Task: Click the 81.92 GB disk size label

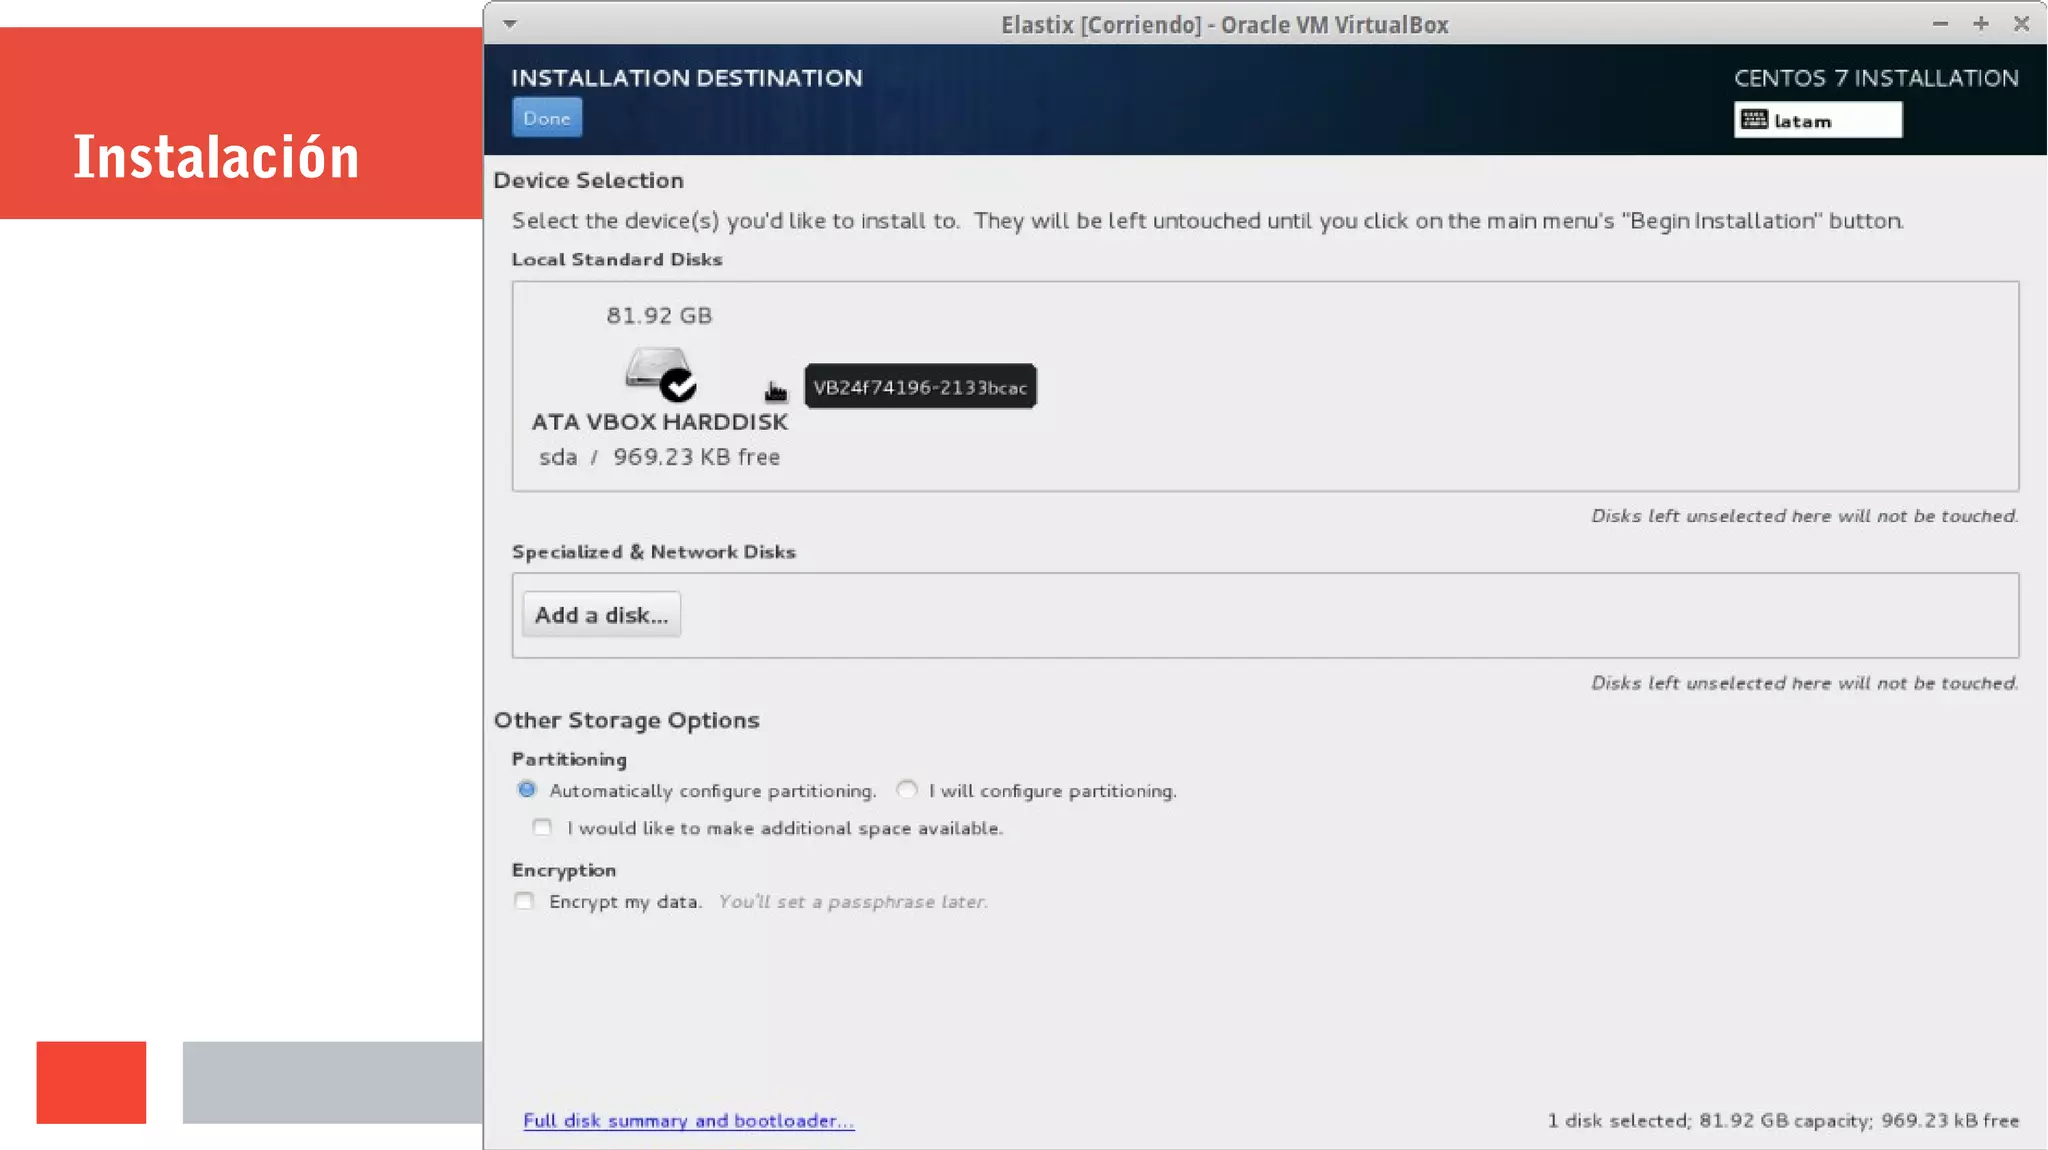Action: coord(659,316)
